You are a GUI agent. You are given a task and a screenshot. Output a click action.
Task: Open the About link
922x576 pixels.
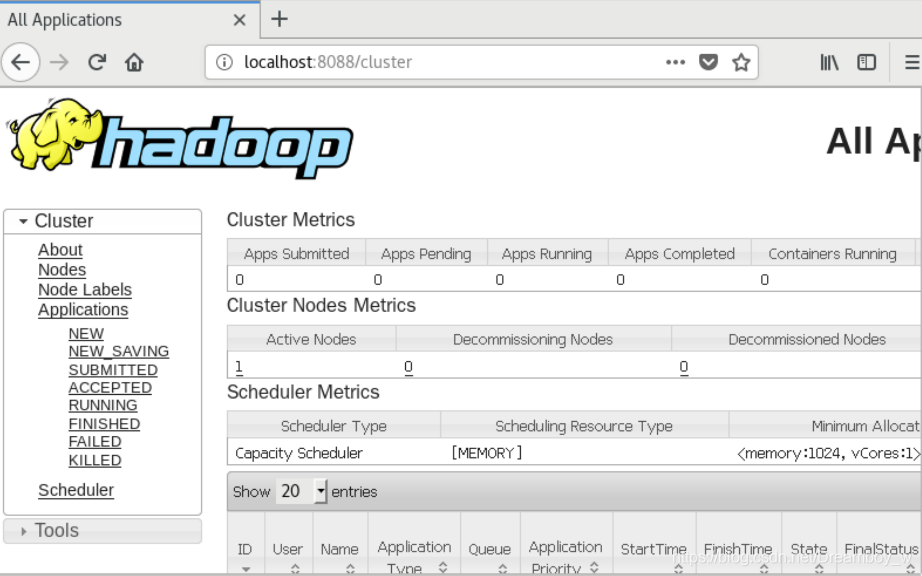(x=60, y=250)
